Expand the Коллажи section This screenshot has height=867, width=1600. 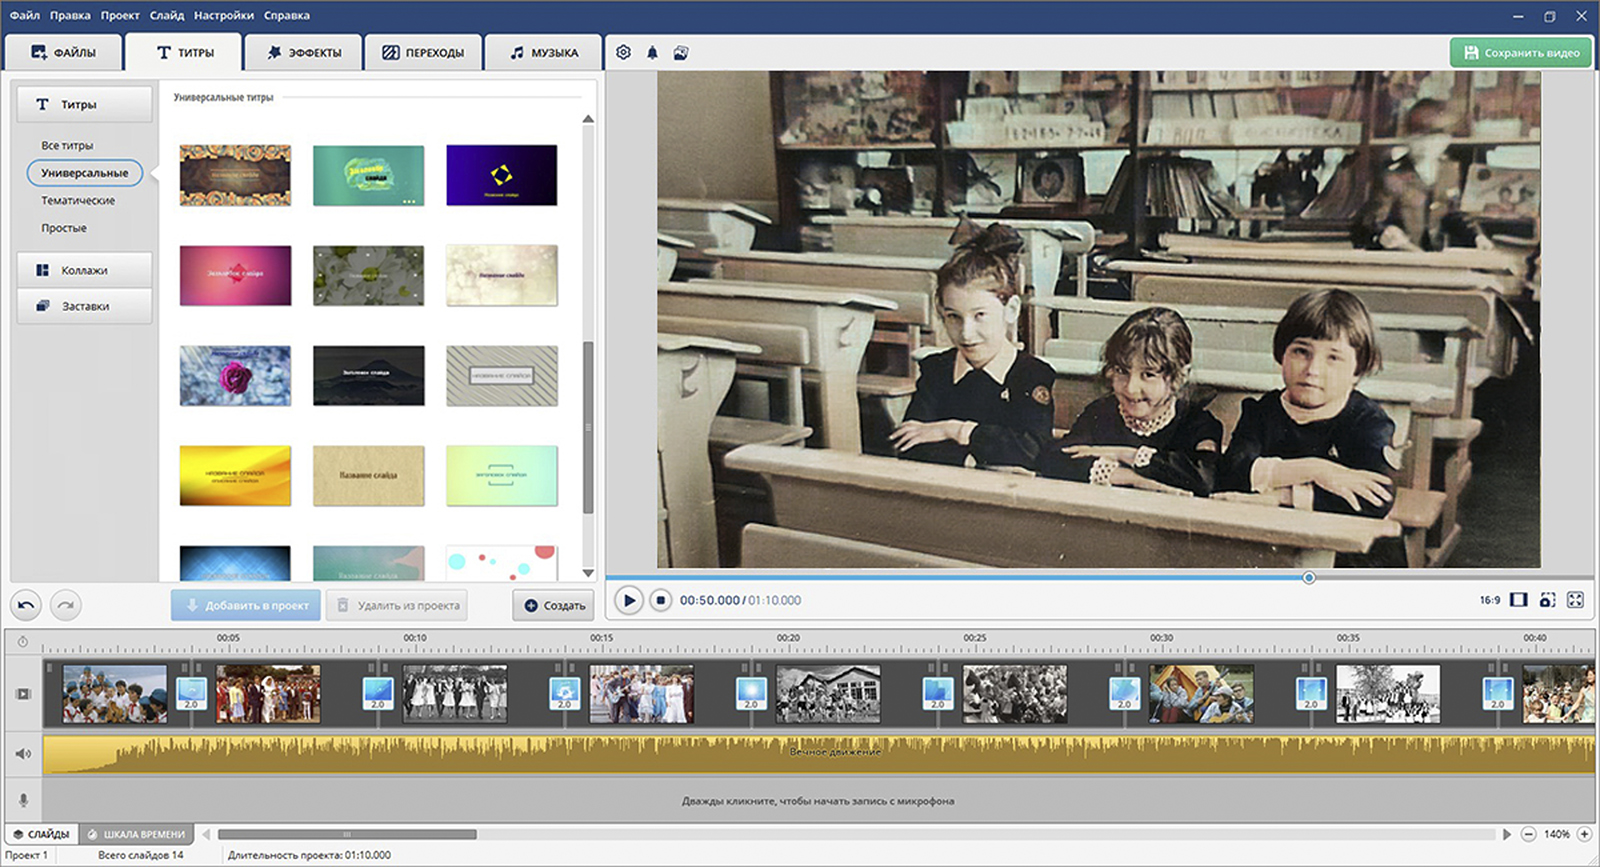[x=84, y=270]
